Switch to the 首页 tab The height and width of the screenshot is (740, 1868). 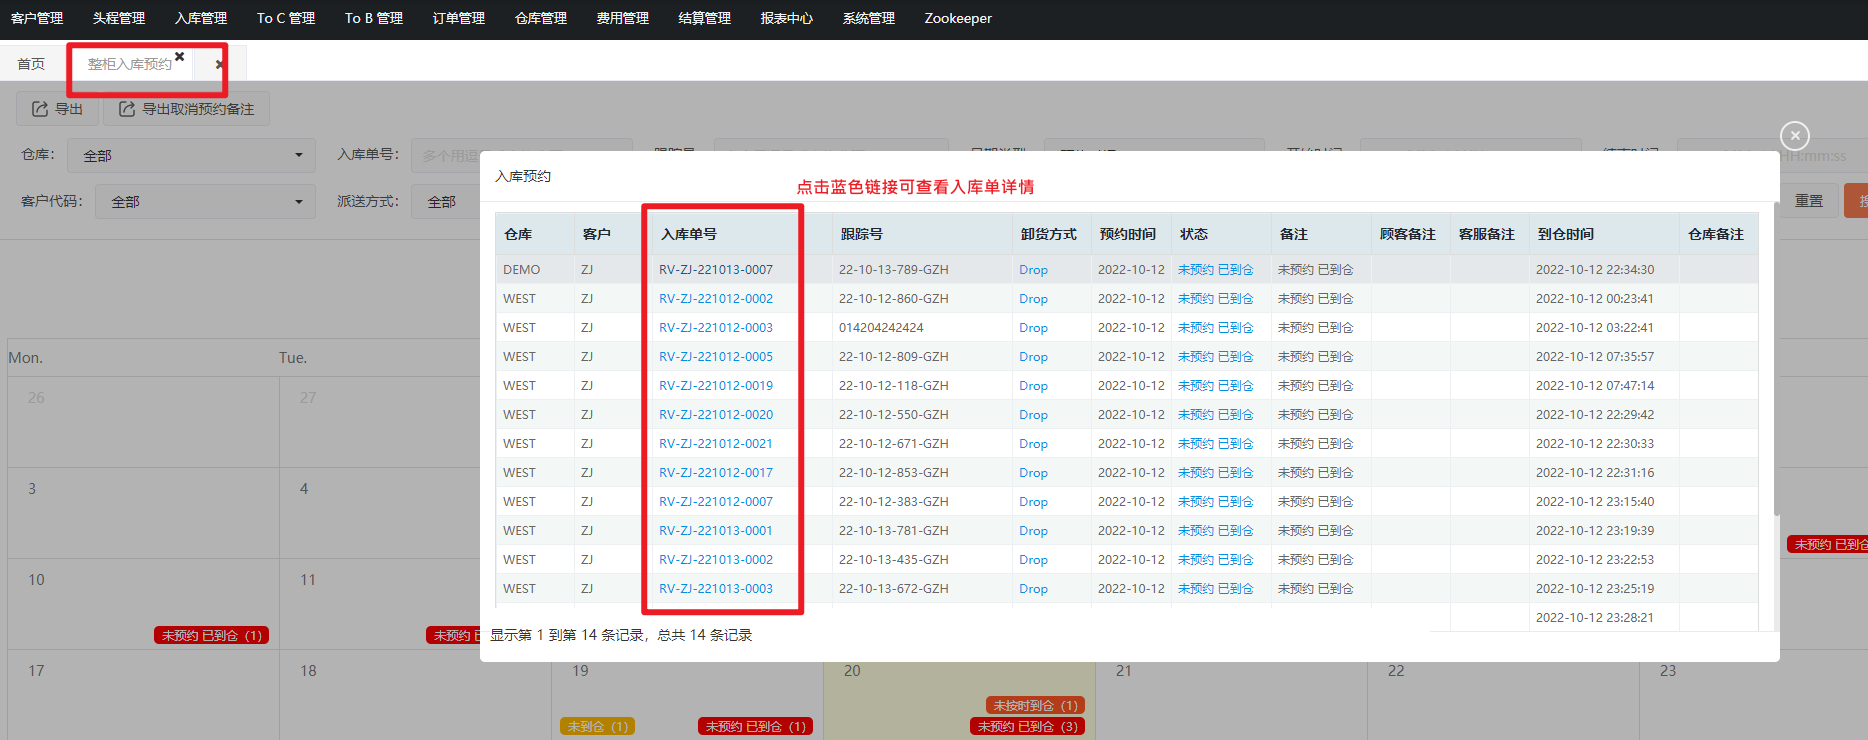[31, 64]
